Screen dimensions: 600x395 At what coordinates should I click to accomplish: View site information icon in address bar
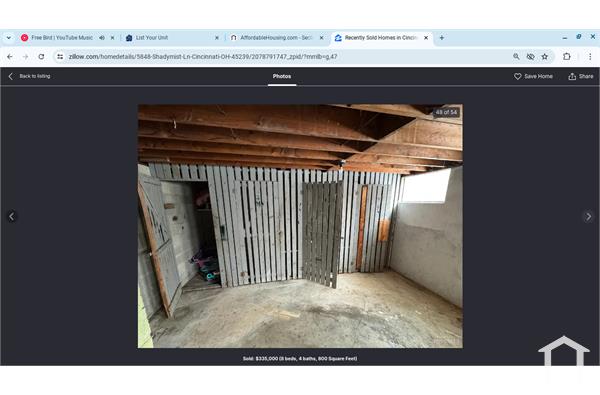[x=60, y=57]
